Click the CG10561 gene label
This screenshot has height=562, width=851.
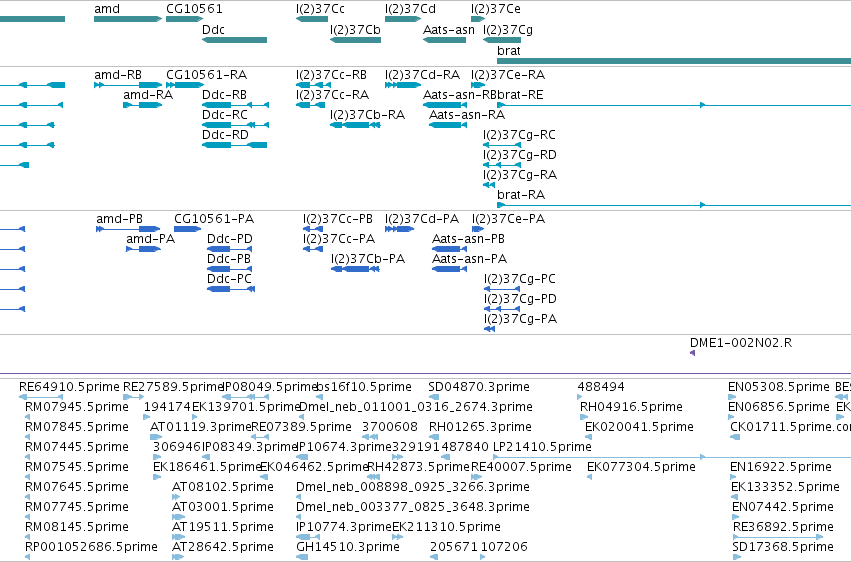click(x=194, y=9)
